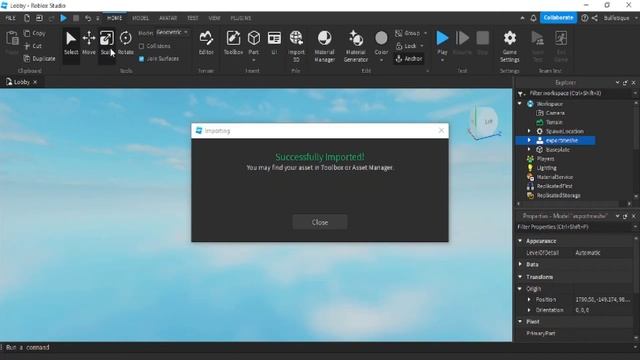Screen dimensions: 640x360
Task: Click the large Play button in ribbon
Action: (x=442, y=38)
